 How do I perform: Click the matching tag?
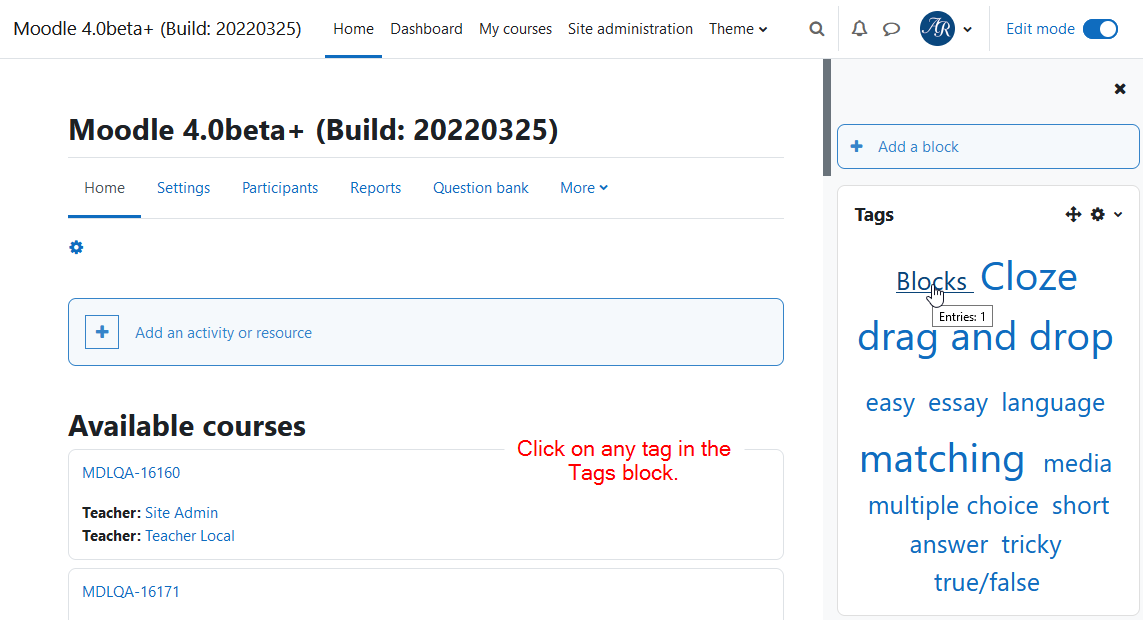point(942,460)
